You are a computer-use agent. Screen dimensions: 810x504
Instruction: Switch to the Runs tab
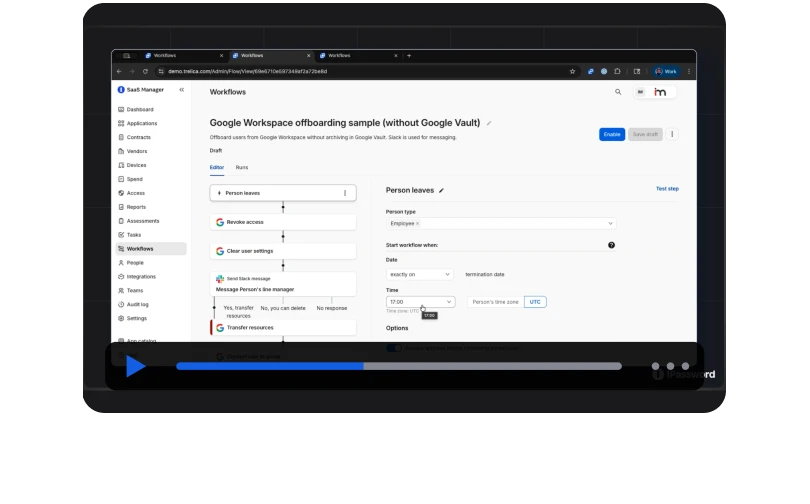242,167
